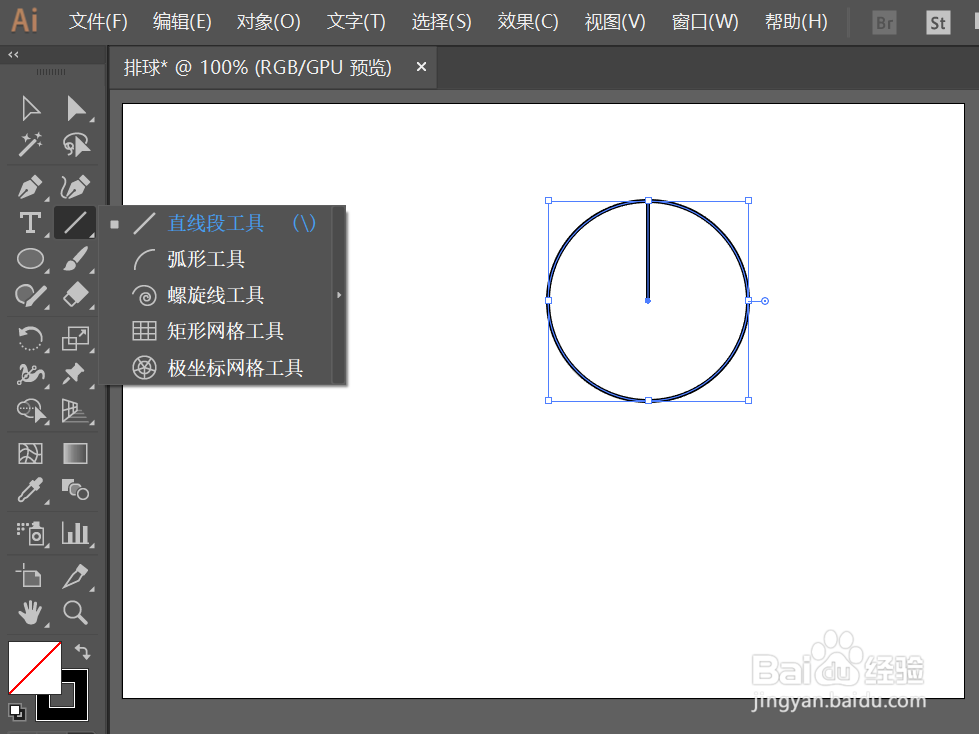Viewport: 979px width, 734px height.
Task: Activate the Eyedropper tool
Action: (x=29, y=491)
